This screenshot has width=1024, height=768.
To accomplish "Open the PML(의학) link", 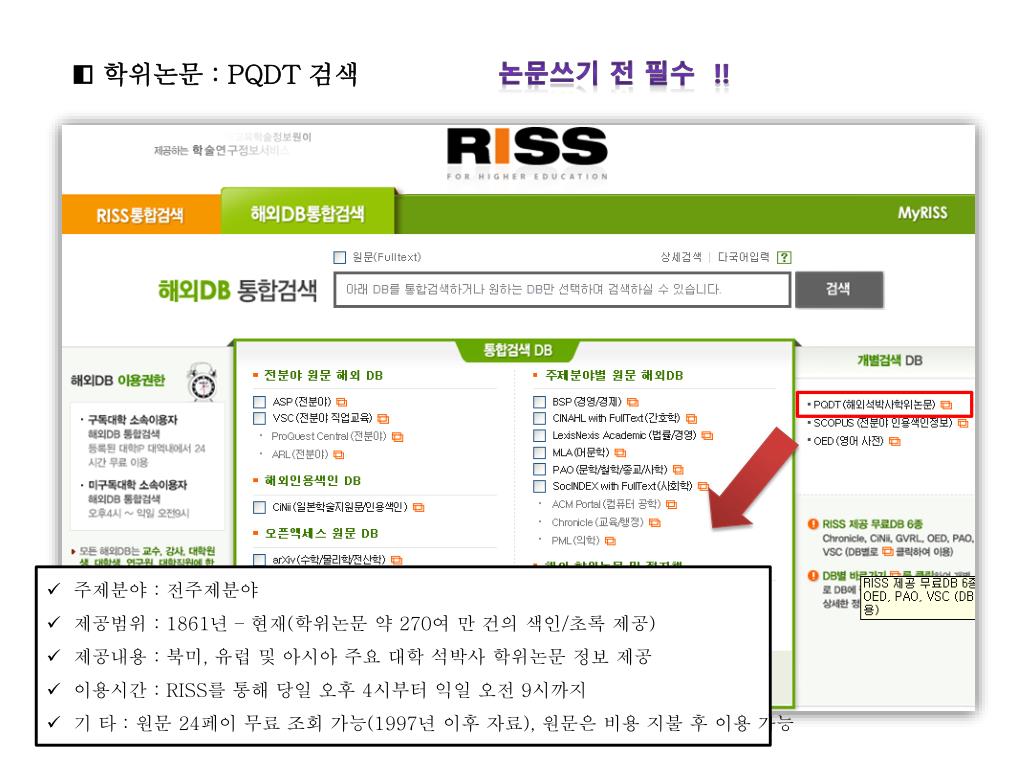I will point(575,540).
